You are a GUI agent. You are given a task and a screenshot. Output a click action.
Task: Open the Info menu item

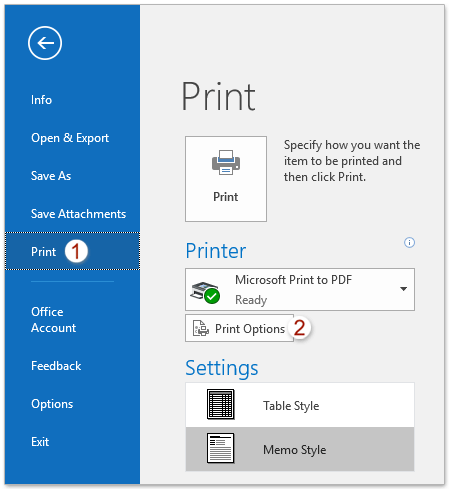[41, 100]
